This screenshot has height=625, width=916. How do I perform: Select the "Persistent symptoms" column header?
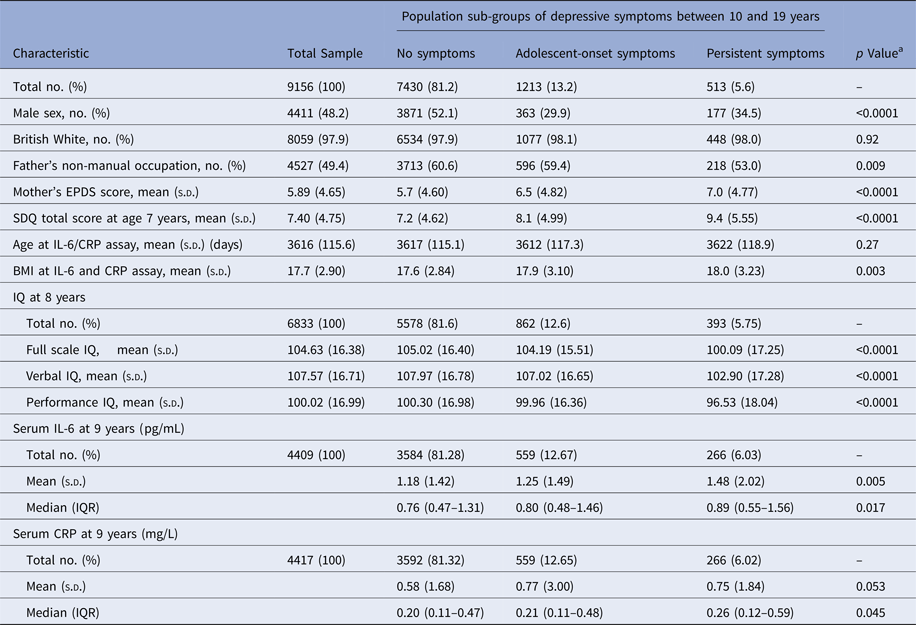[x=765, y=53]
